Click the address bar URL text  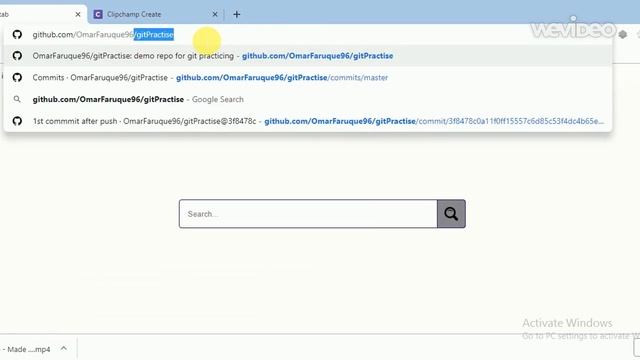pyautogui.click(x=103, y=35)
